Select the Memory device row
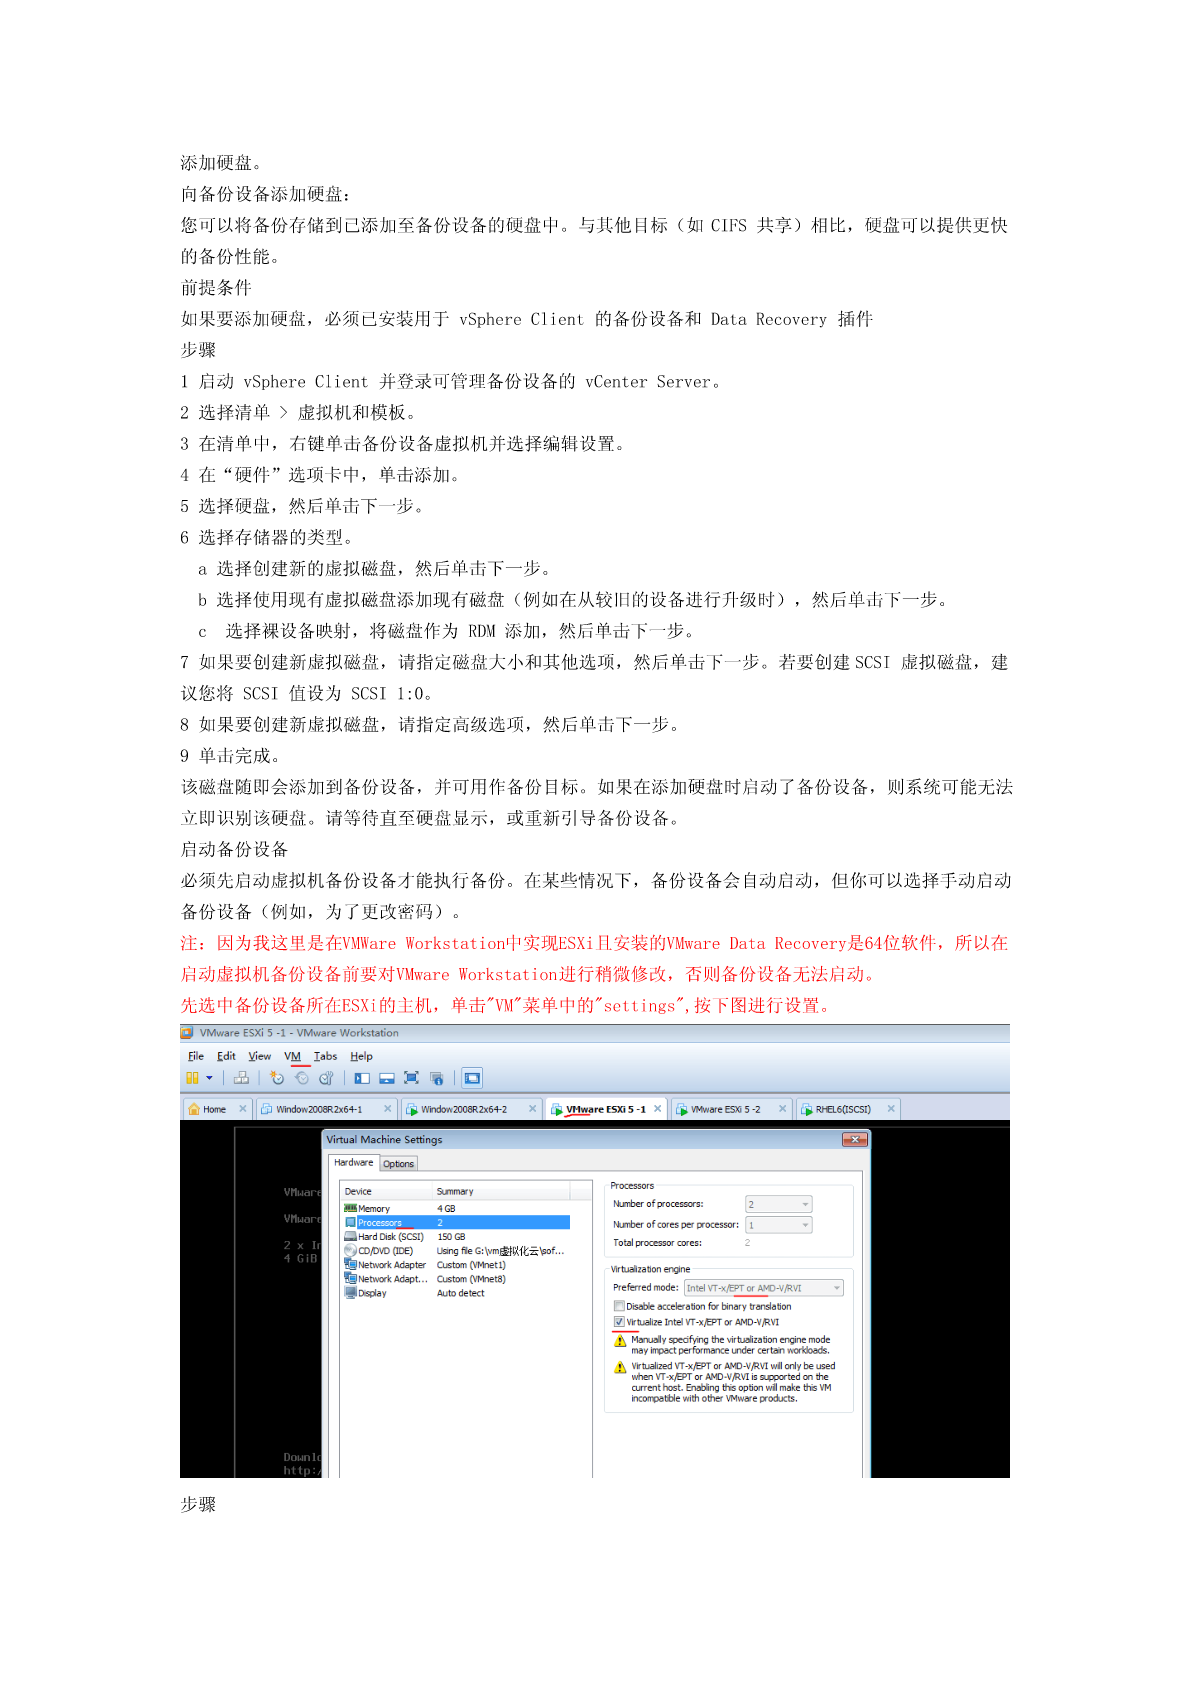The width and height of the screenshot is (1191, 1684). point(456,1209)
